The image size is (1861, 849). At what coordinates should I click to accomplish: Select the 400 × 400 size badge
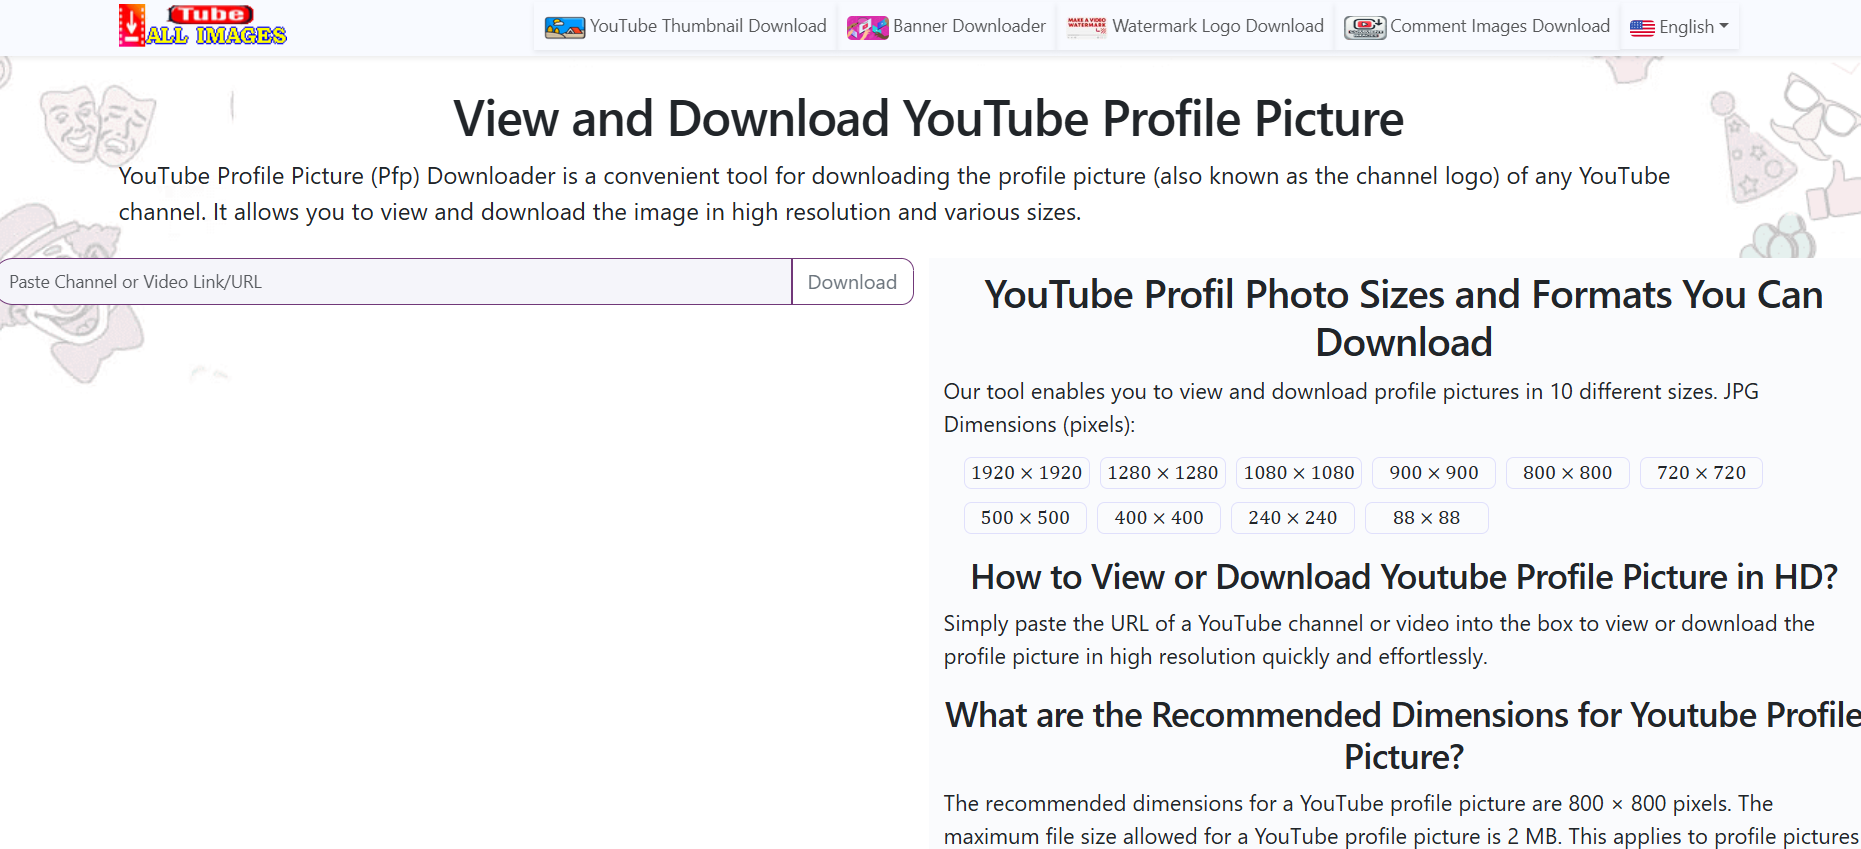coord(1159,518)
